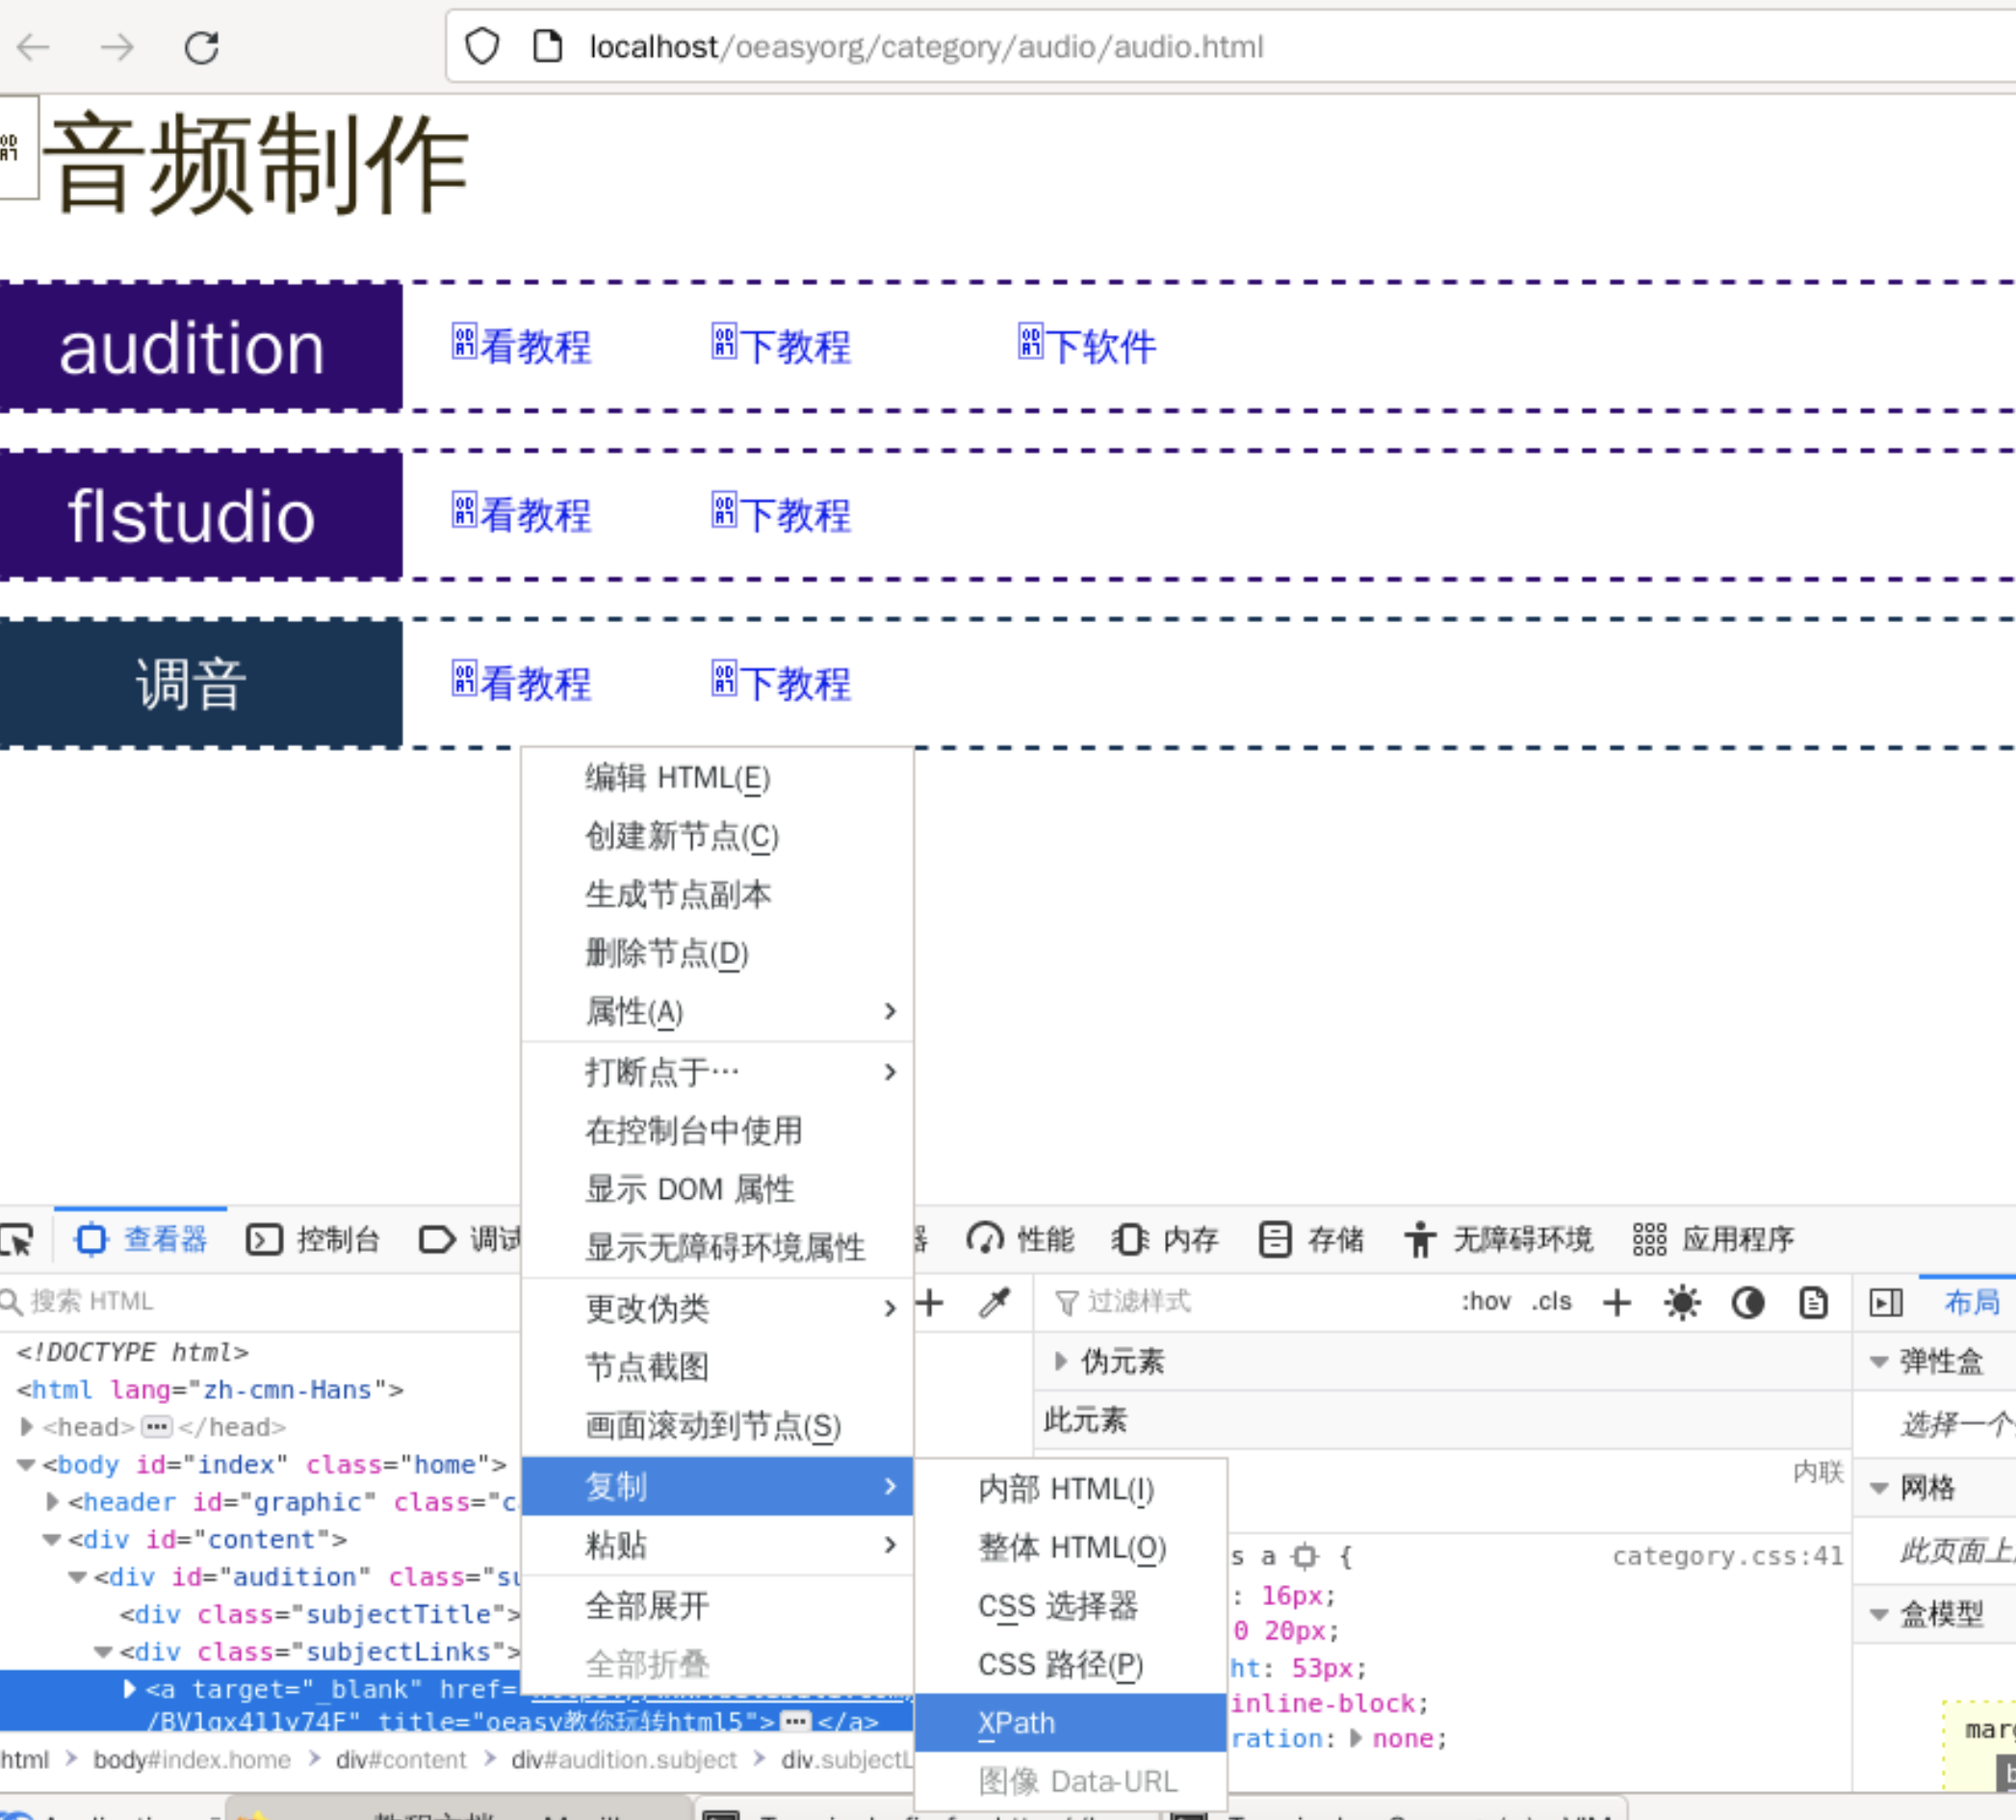Select 删除节点 menu entry
This screenshot has width=2016, height=1820.
click(717, 953)
